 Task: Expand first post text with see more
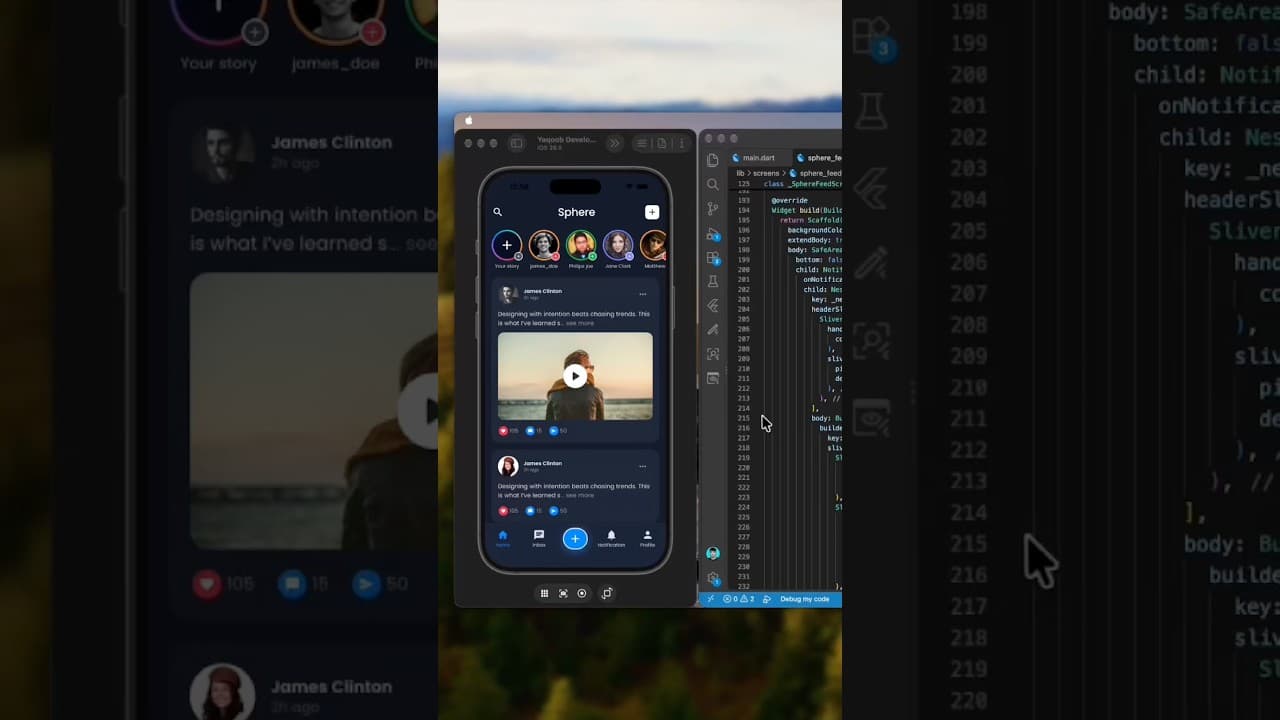tap(580, 323)
